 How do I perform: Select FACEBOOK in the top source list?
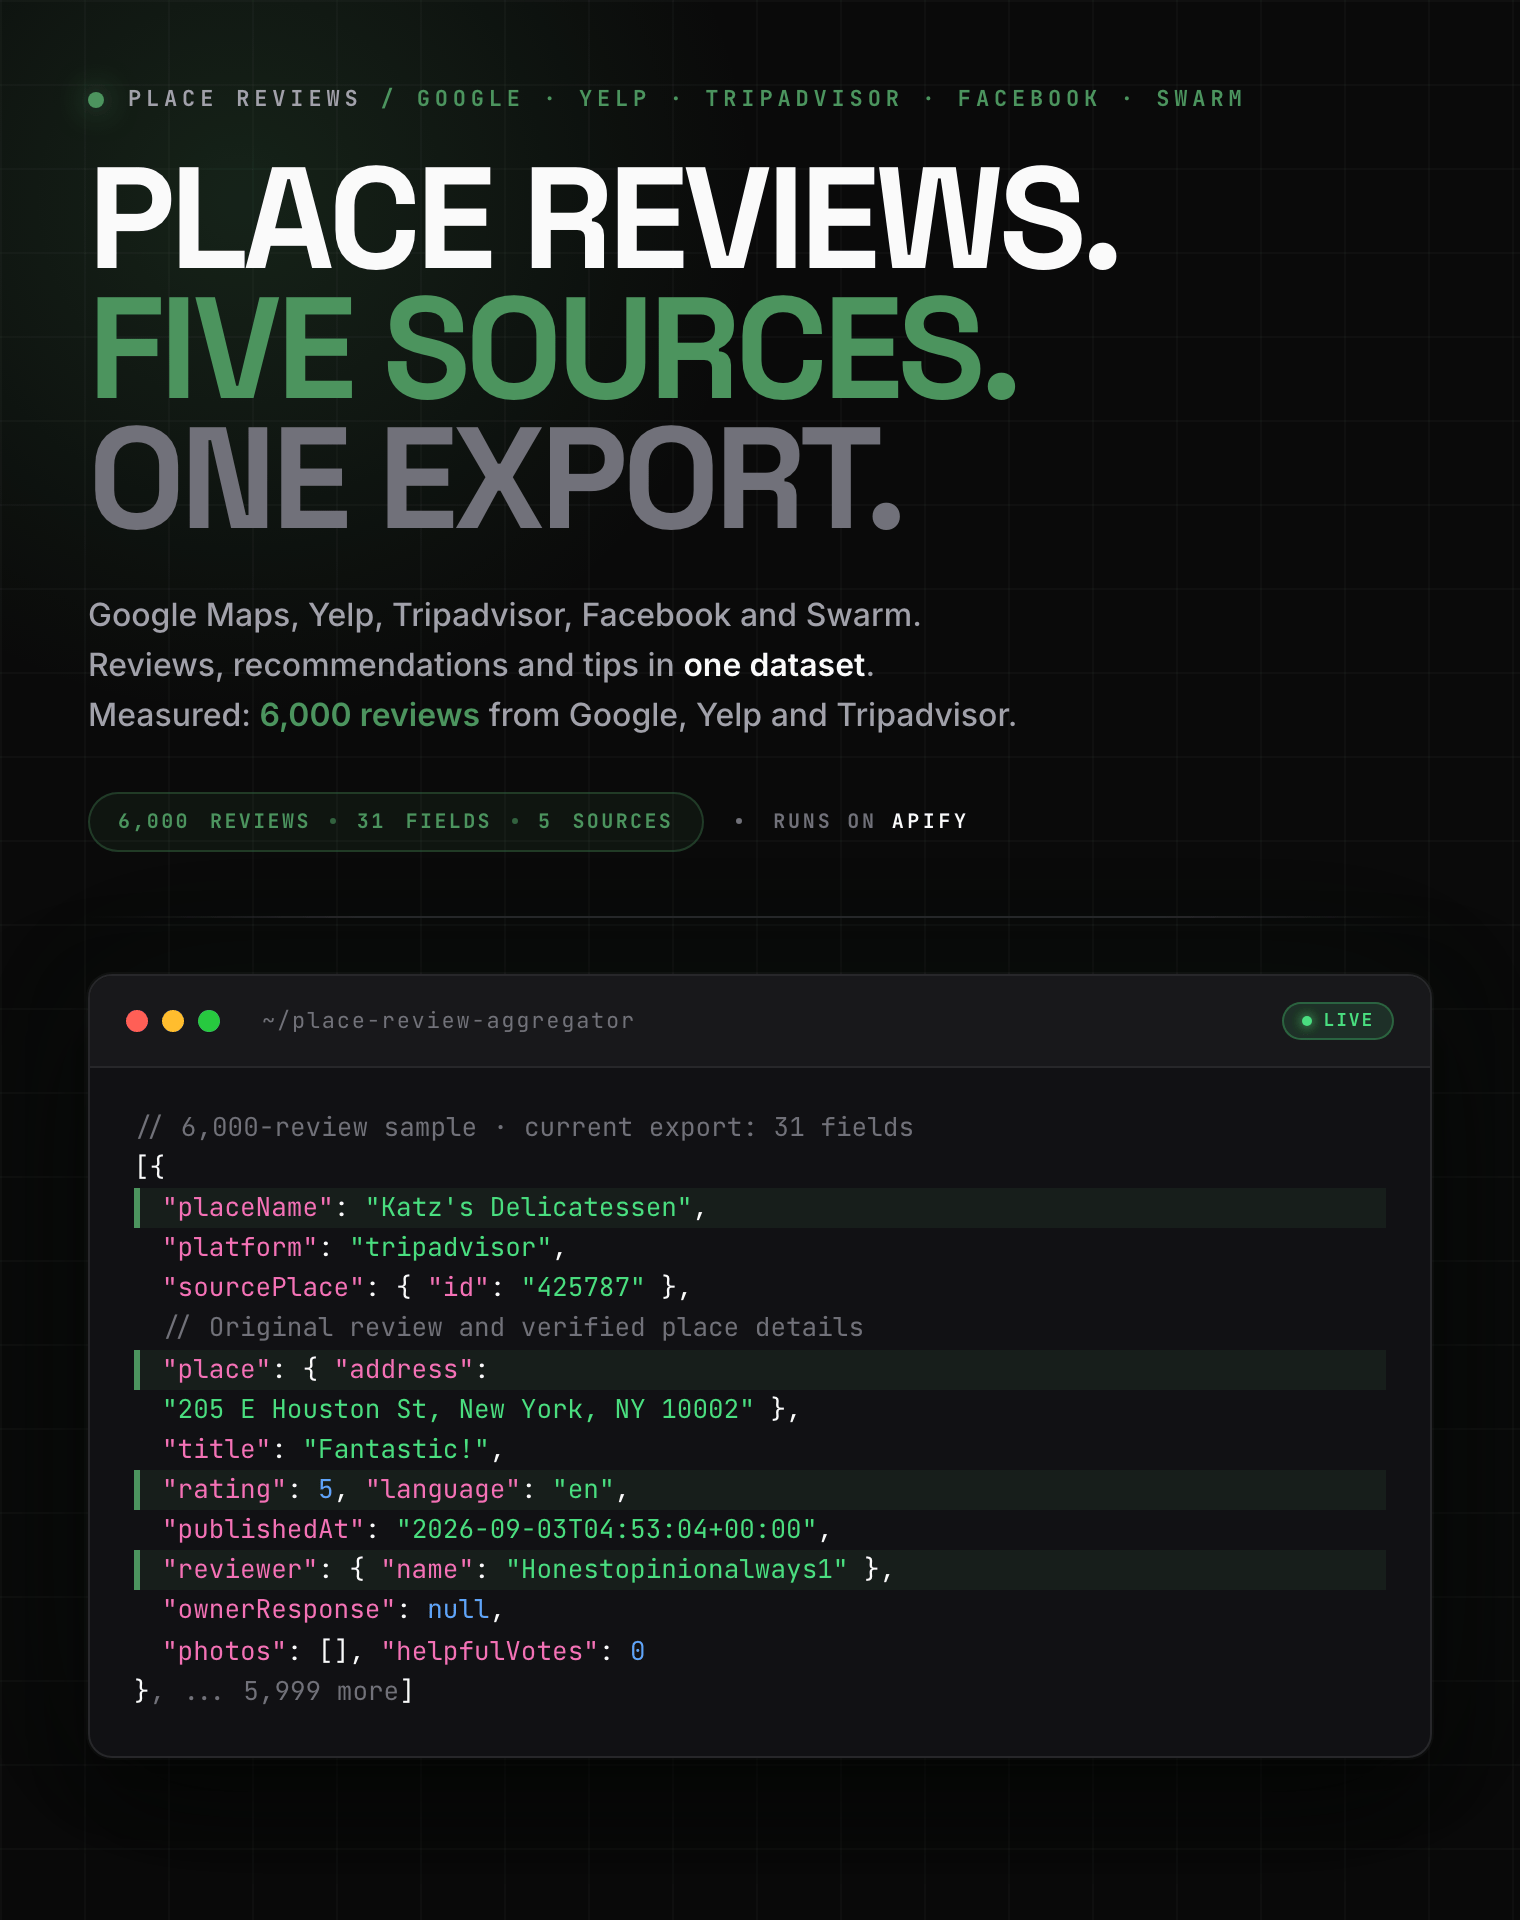coord(1028,99)
